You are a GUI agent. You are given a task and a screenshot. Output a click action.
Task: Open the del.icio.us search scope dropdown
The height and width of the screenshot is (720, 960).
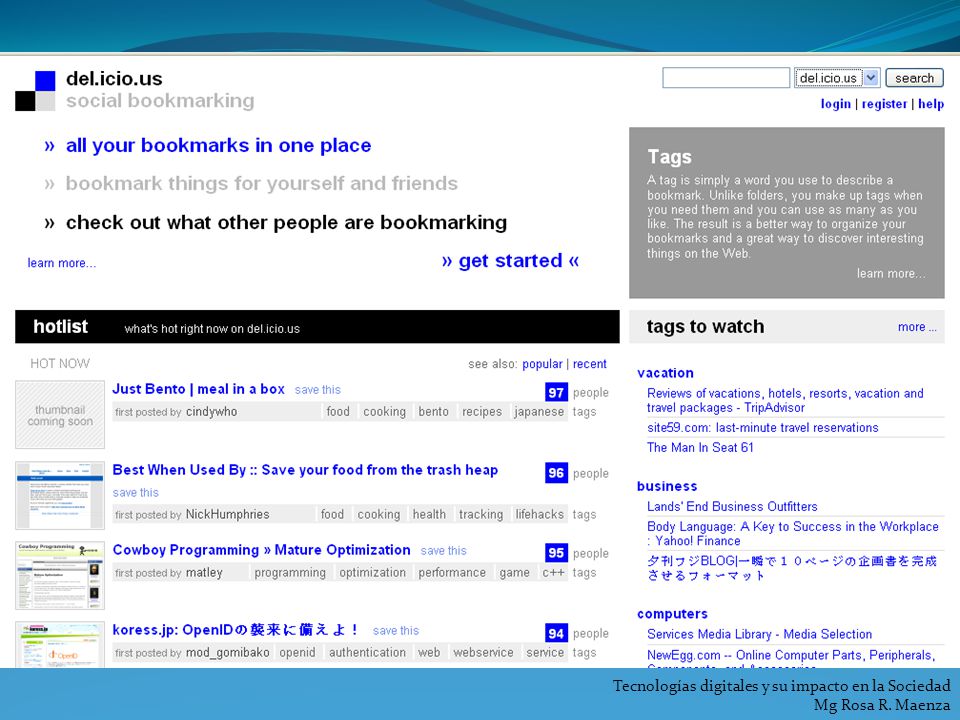pos(837,78)
